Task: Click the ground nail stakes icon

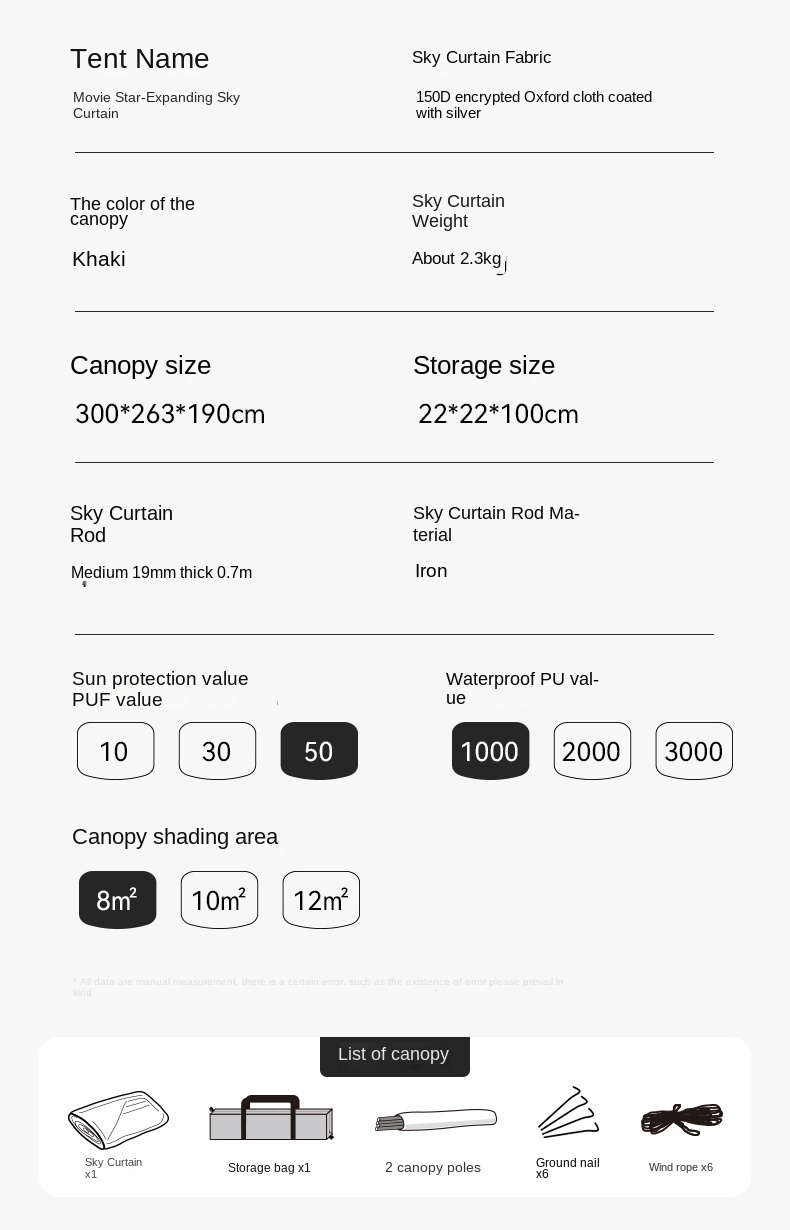Action: tap(568, 1113)
